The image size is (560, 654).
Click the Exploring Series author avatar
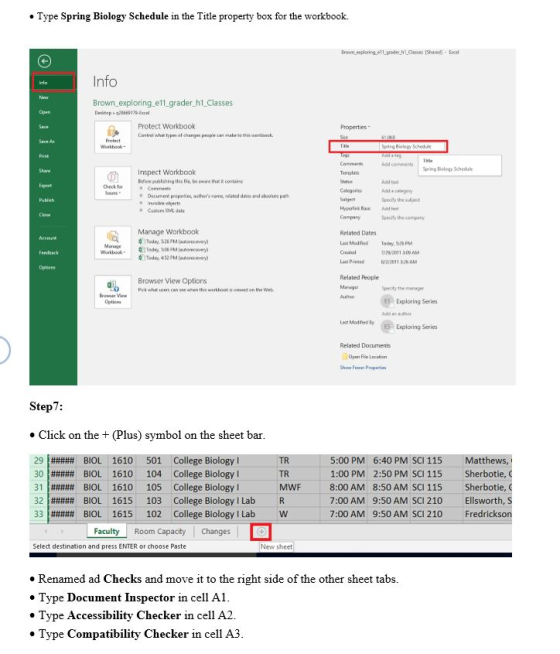(x=387, y=301)
